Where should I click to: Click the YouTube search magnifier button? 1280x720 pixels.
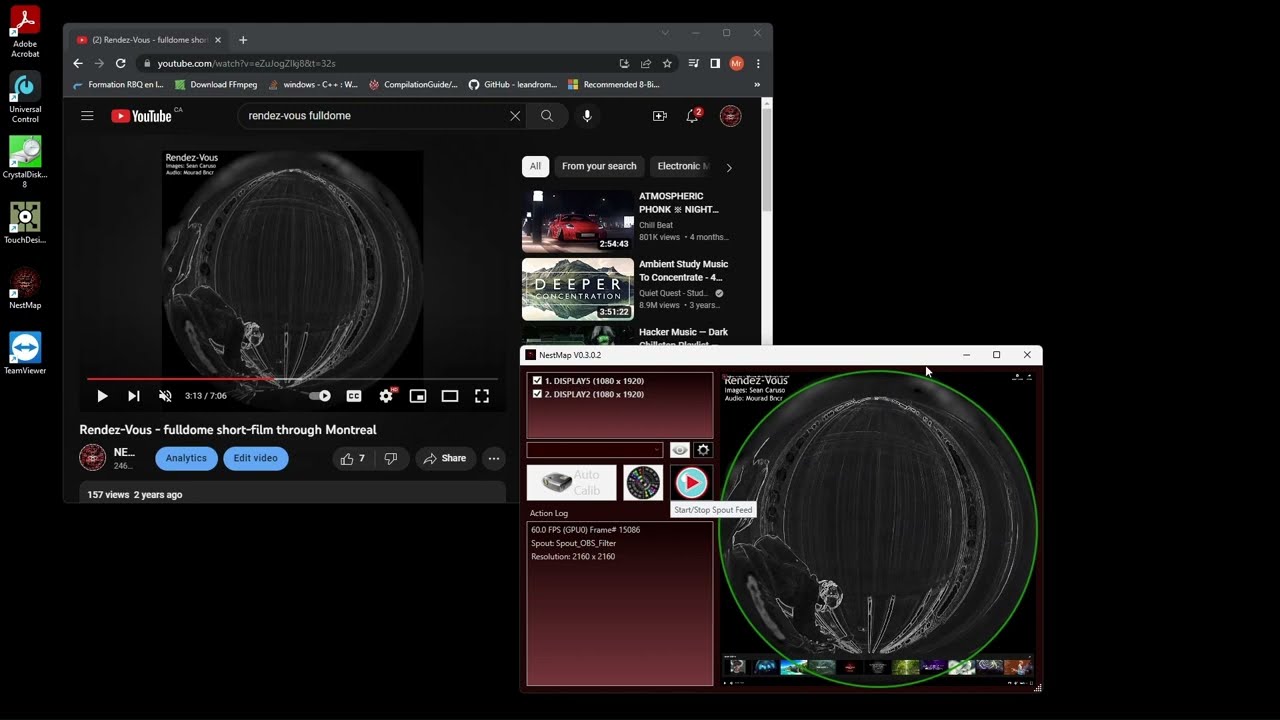547,116
